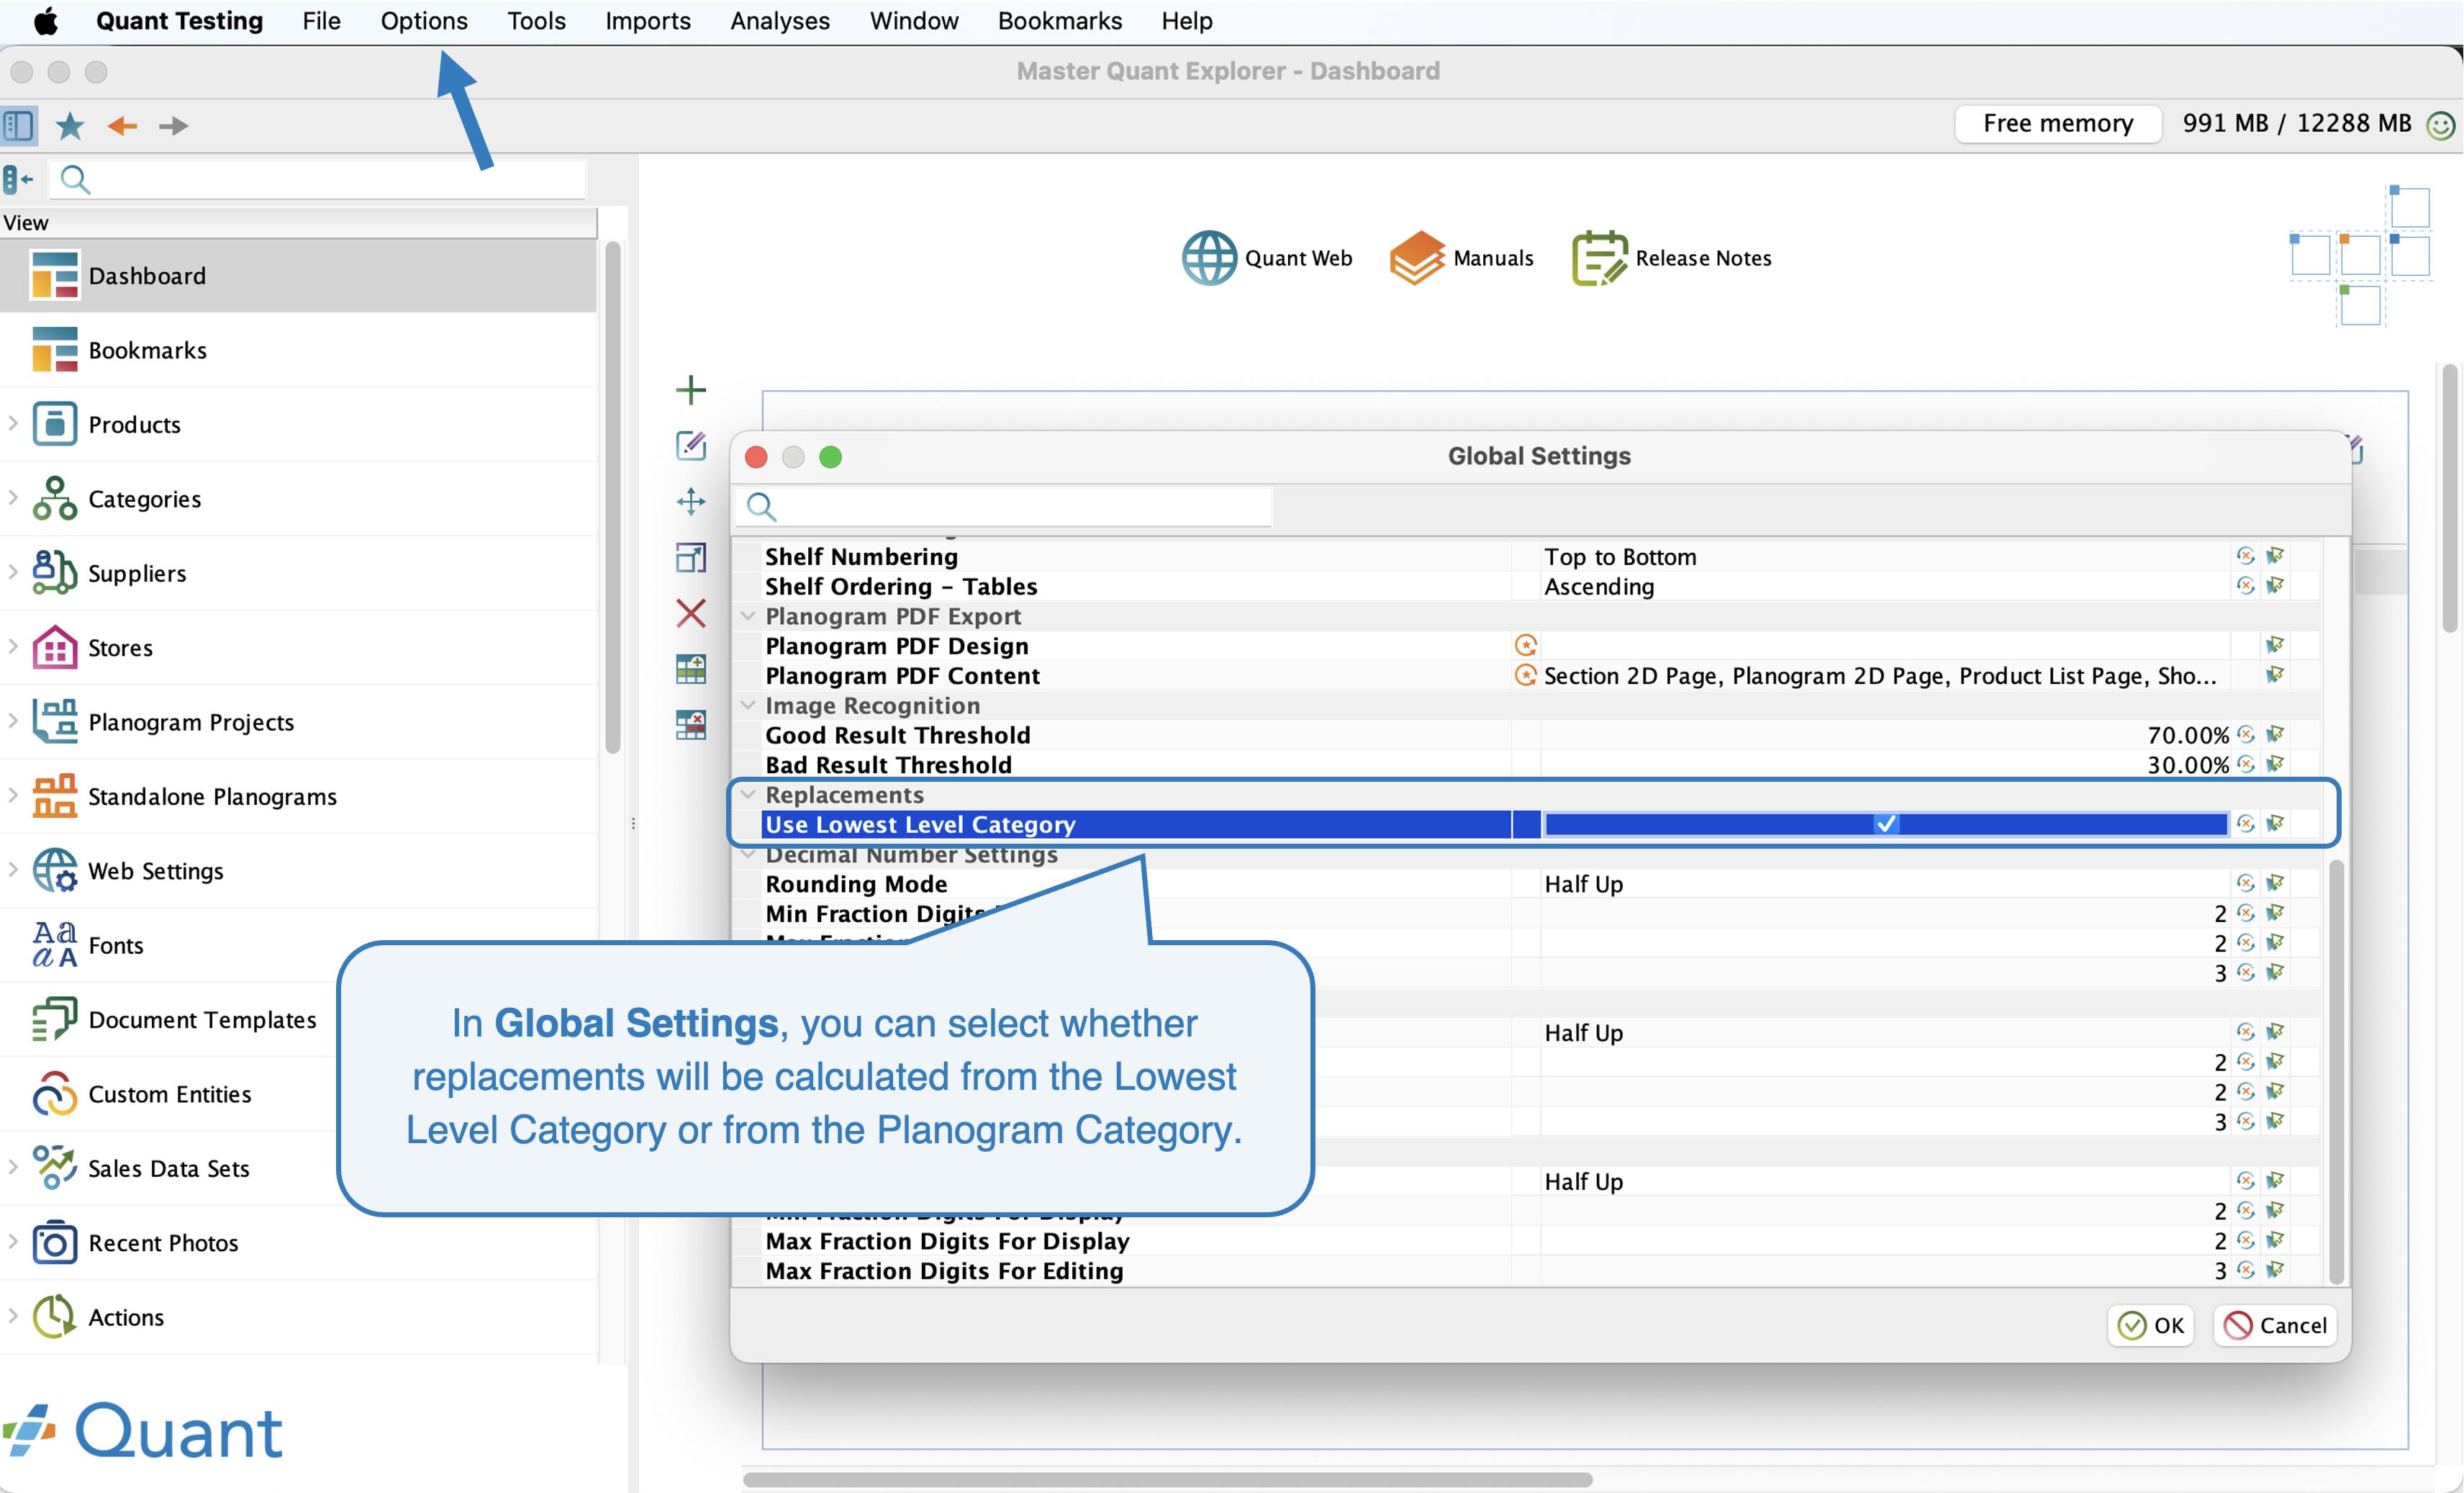
Task: Open Quant Web from the dashboard
Action: (x=1267, y=258)
